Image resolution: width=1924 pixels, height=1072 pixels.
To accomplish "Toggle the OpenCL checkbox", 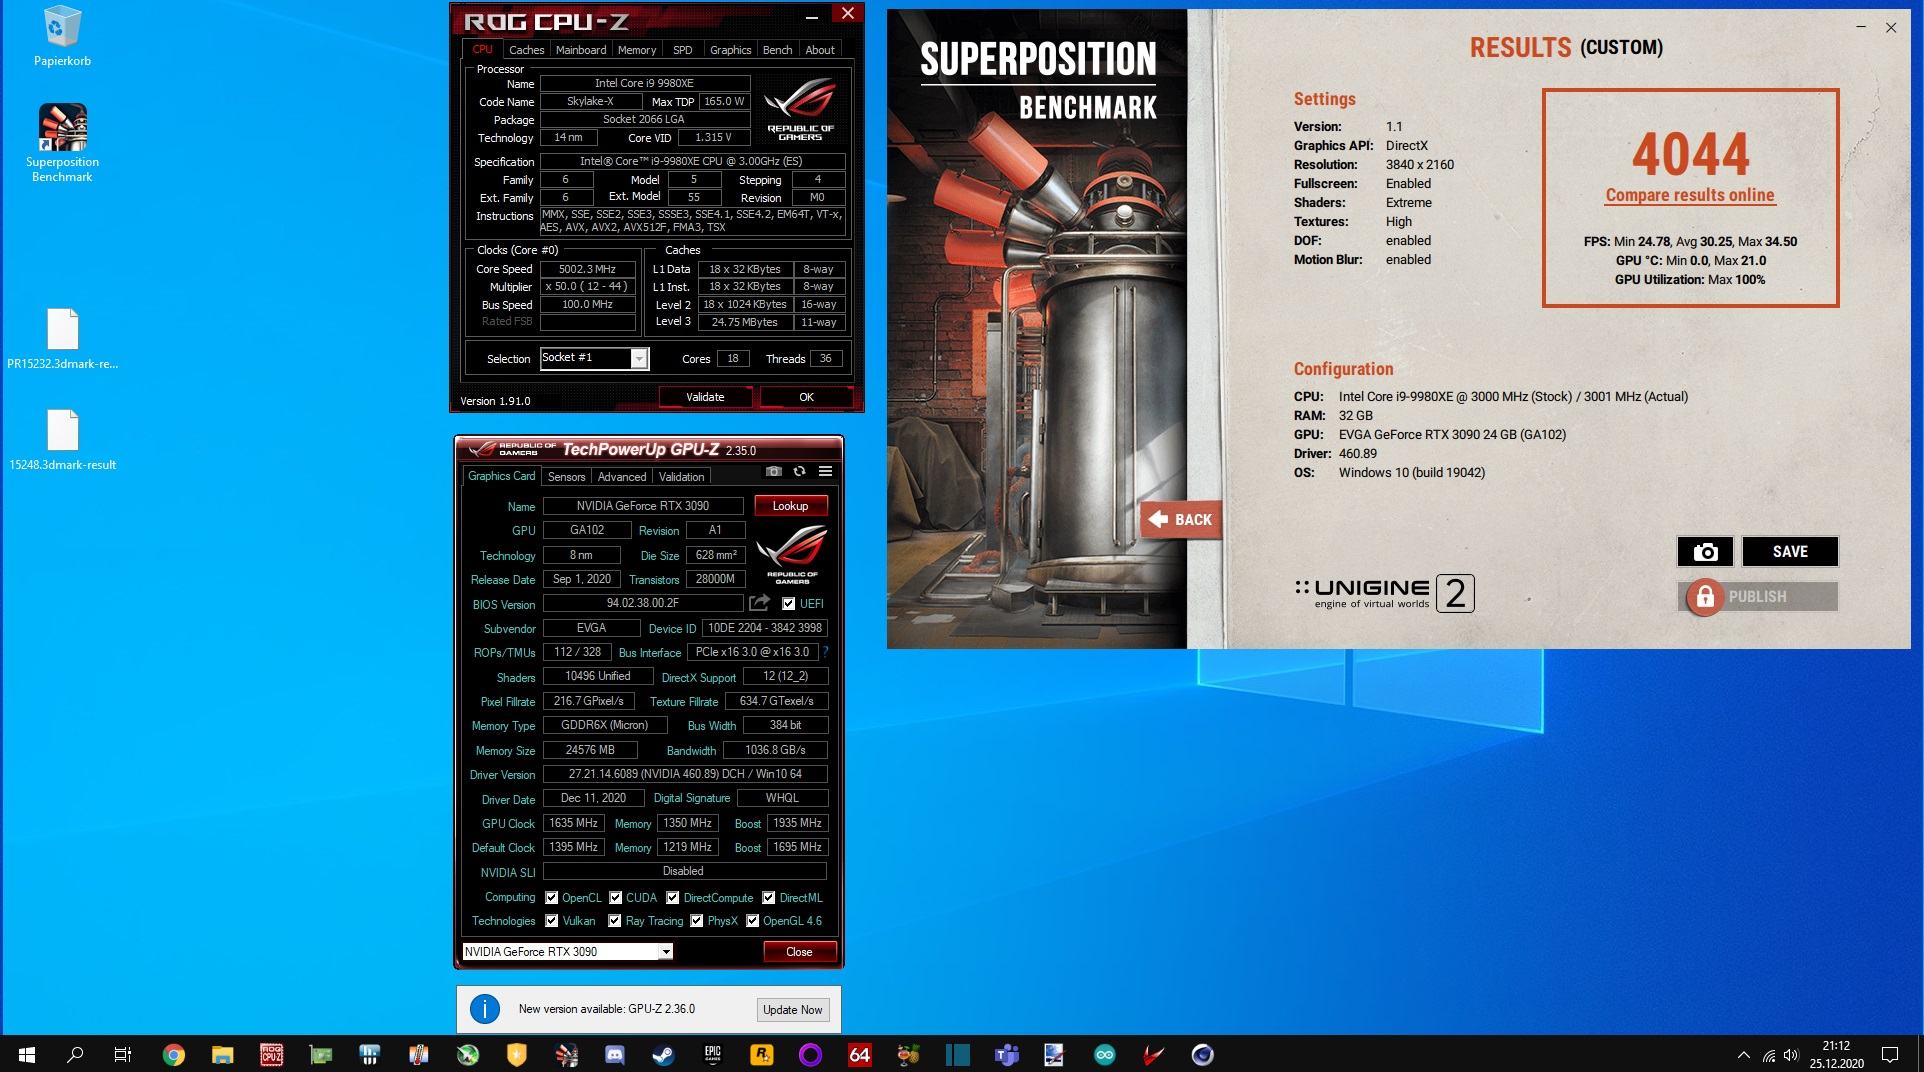I will tap(551, 897).
